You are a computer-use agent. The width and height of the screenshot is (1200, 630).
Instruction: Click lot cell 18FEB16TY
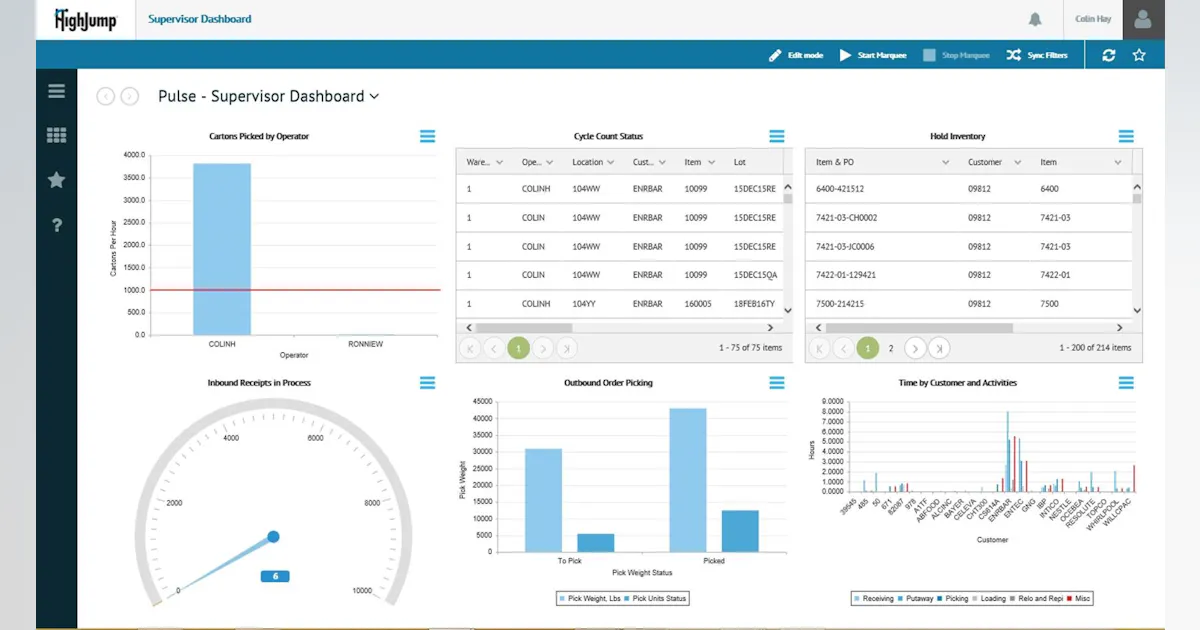click(755, 303)
